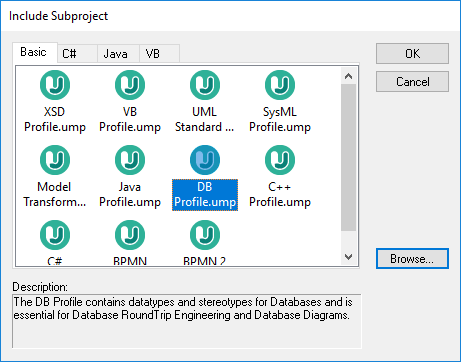461x362 pixels.
Task: Click the 'XSD Profile.ump' label
Action: coord(55,119)
